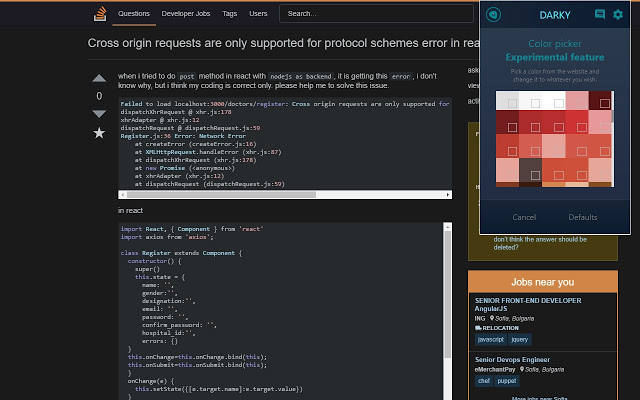Click Defaults in the Darky popup
The image size is (640, 400).
582,217
